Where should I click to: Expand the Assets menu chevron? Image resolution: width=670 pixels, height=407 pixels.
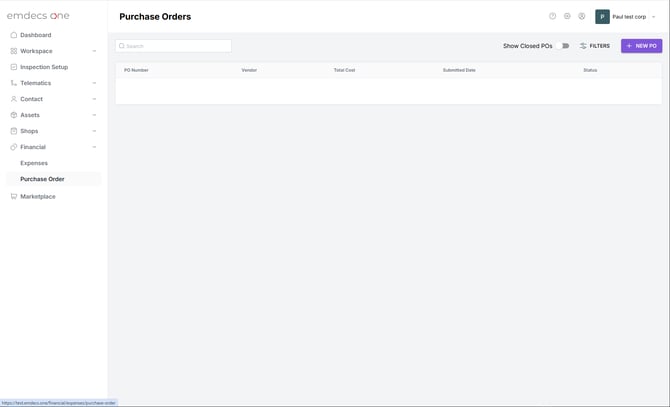[94, 115]
